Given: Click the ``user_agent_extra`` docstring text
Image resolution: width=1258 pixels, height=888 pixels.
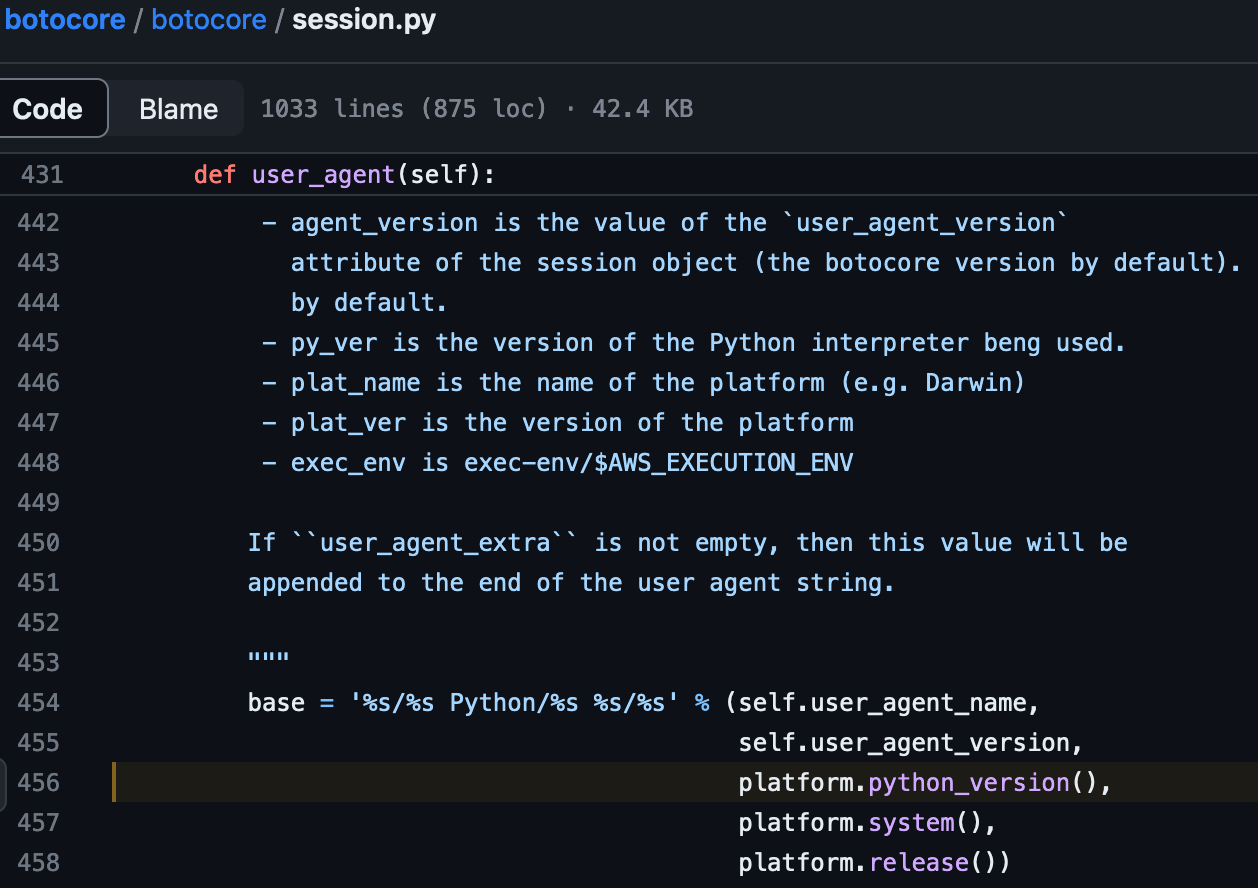Looking at the screenshot, I should click(434, 542).
